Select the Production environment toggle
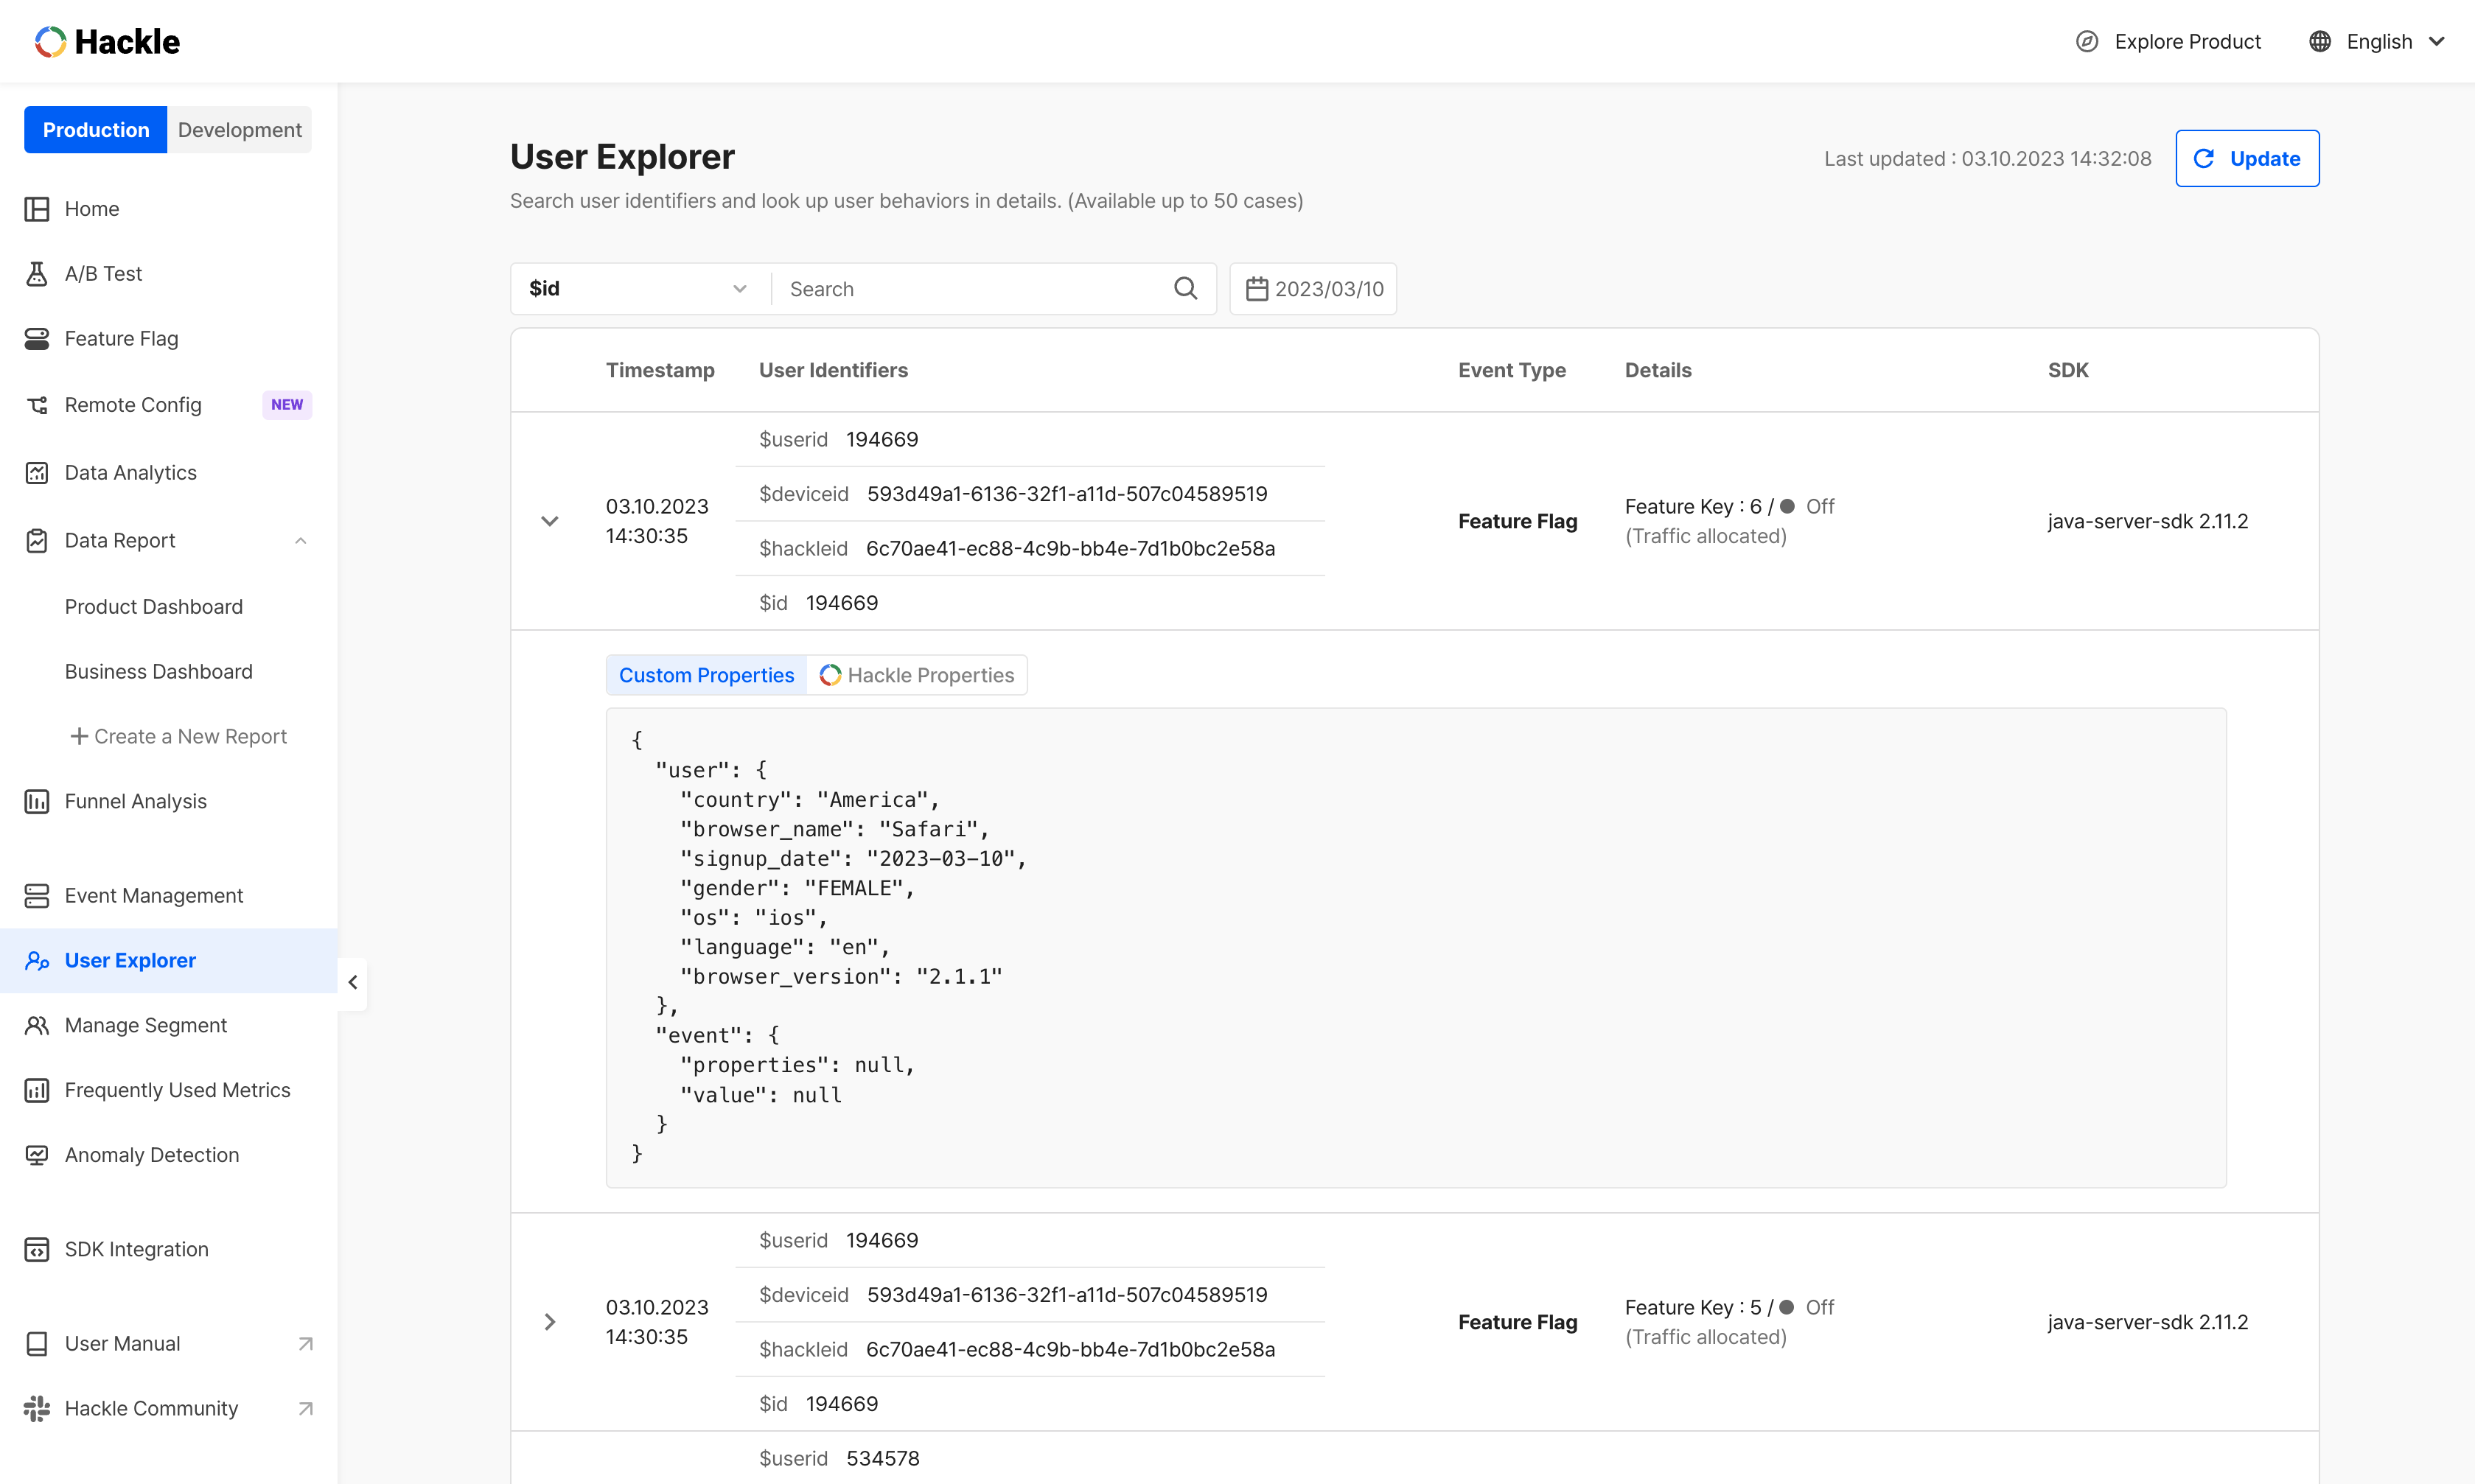 [96, 130]
